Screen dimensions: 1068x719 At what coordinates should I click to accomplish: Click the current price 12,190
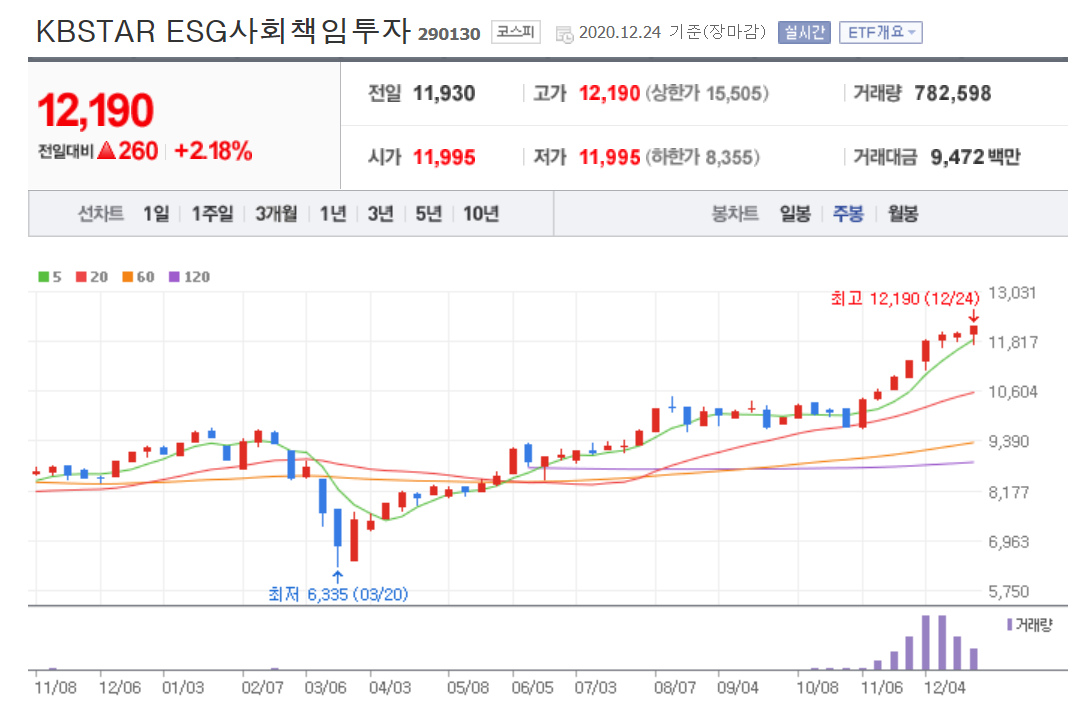(95, 111)
